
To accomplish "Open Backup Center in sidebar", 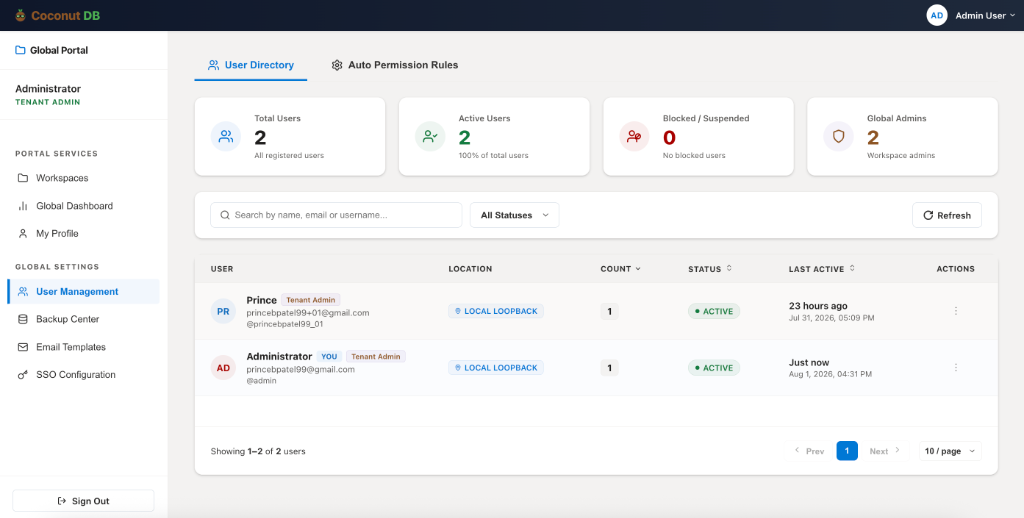I will tap(84, 319).
